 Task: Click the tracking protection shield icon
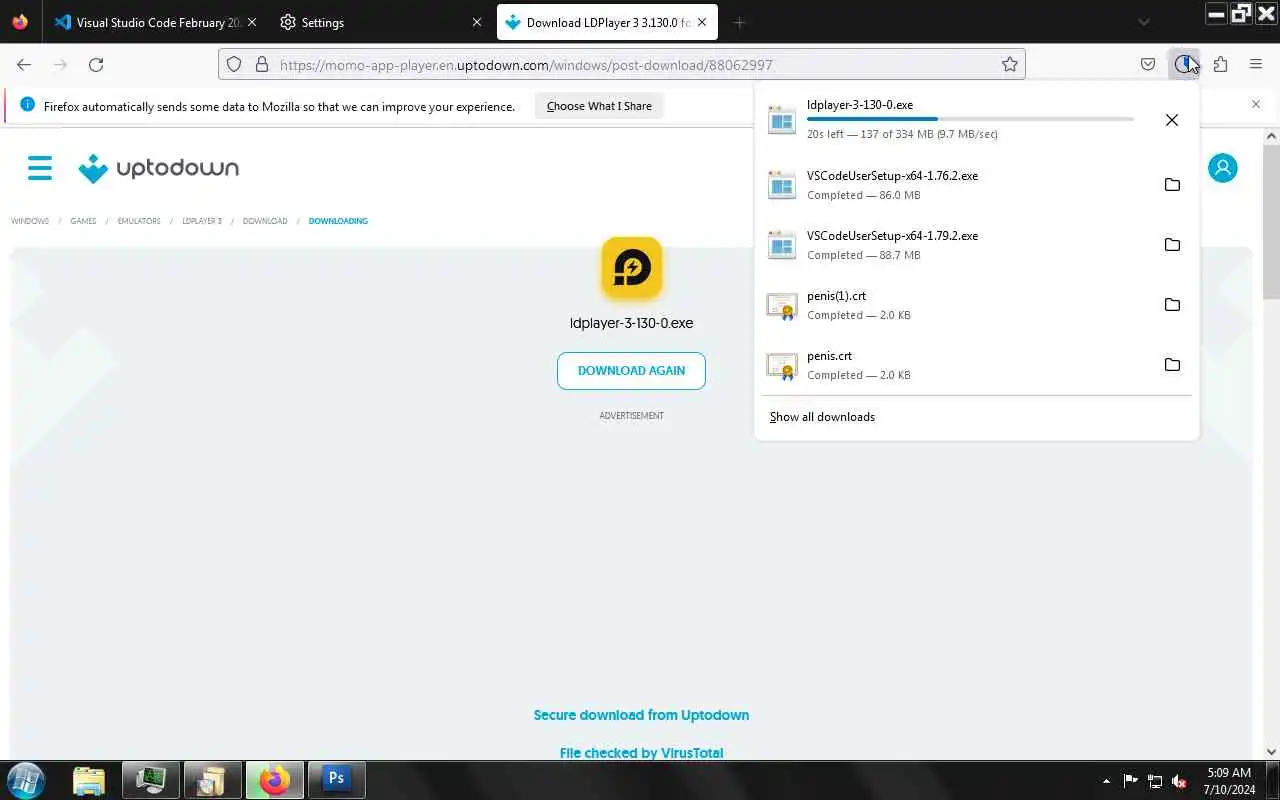click(234, 64)
